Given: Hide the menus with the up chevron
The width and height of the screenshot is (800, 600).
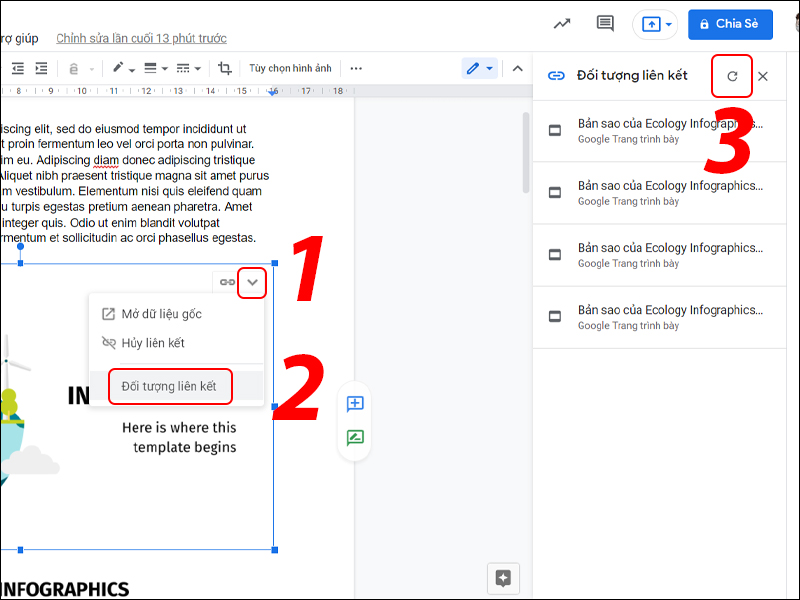Looking at the screenshot, I should pyautogui.click(x=517, y=68).
